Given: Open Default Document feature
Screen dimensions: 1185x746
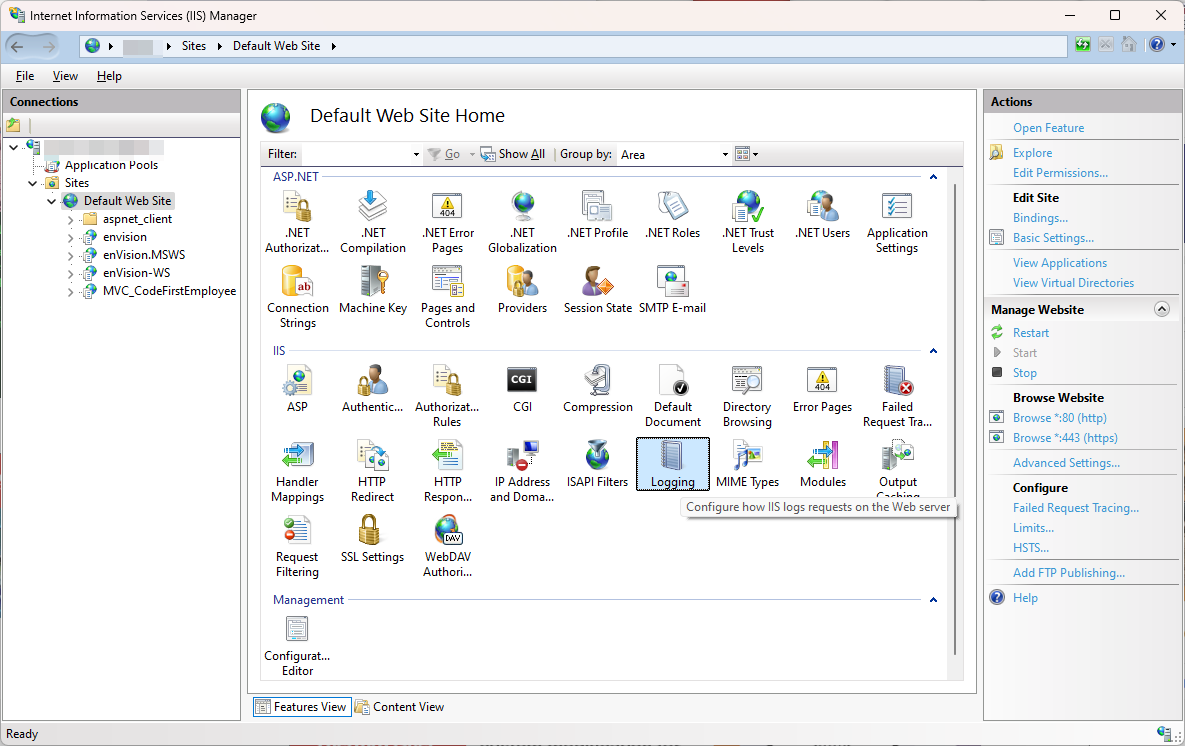Looking at the screenshot, I should 672,396.
